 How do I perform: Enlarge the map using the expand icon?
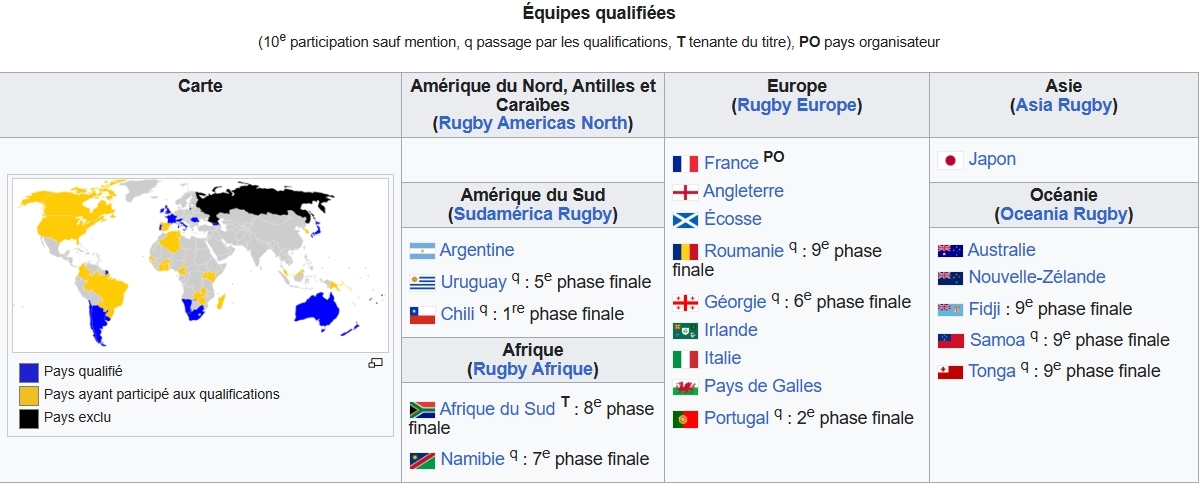pyautogui.click(x=376, y=363)
